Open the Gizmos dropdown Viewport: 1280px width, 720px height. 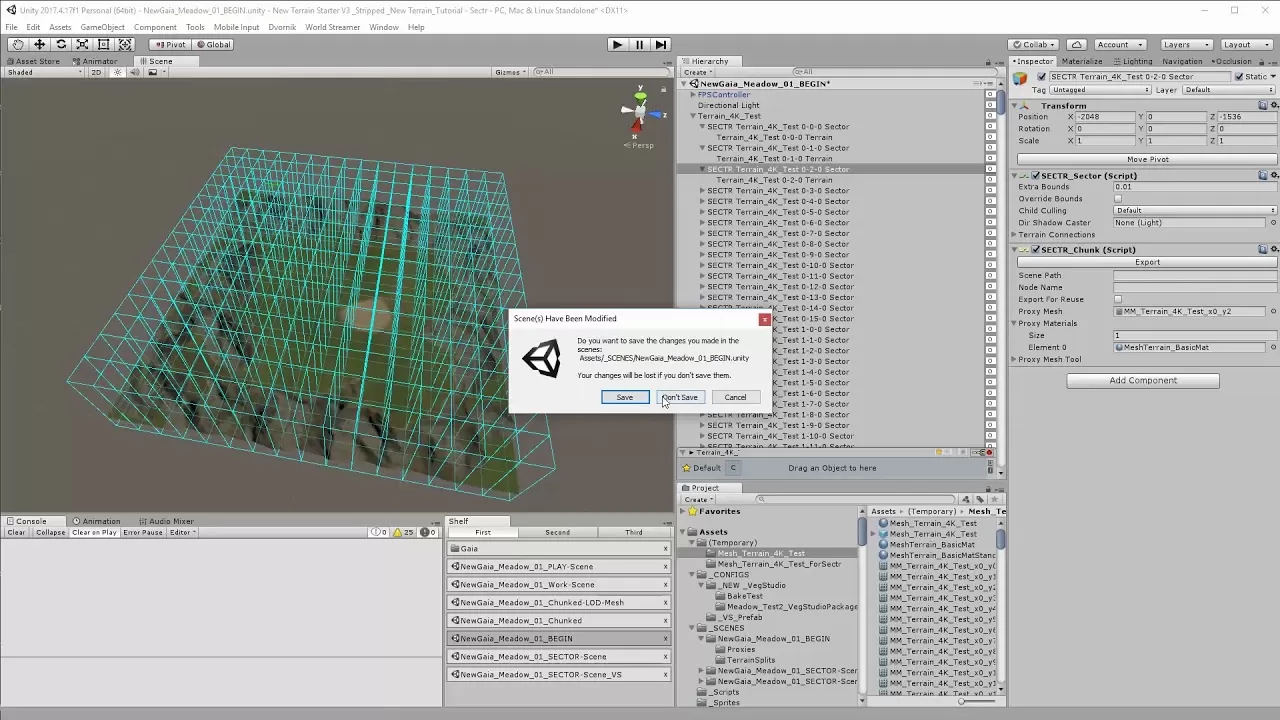[x=510, y=72]
